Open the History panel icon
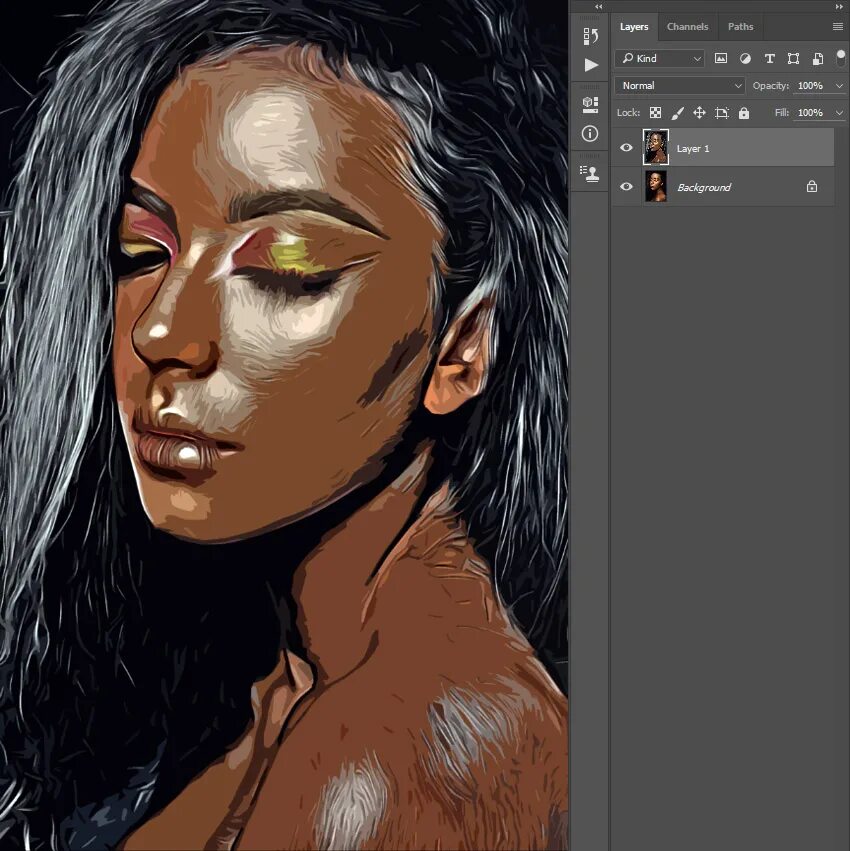The height and width of the screenshot is (851, 850). click(x=591, y=36)
